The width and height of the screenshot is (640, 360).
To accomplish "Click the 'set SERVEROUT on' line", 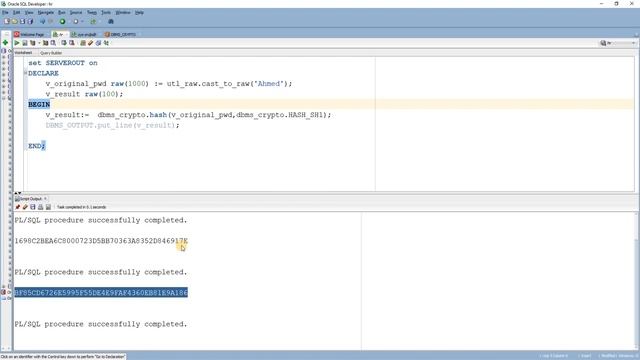I will coord(63,63).
